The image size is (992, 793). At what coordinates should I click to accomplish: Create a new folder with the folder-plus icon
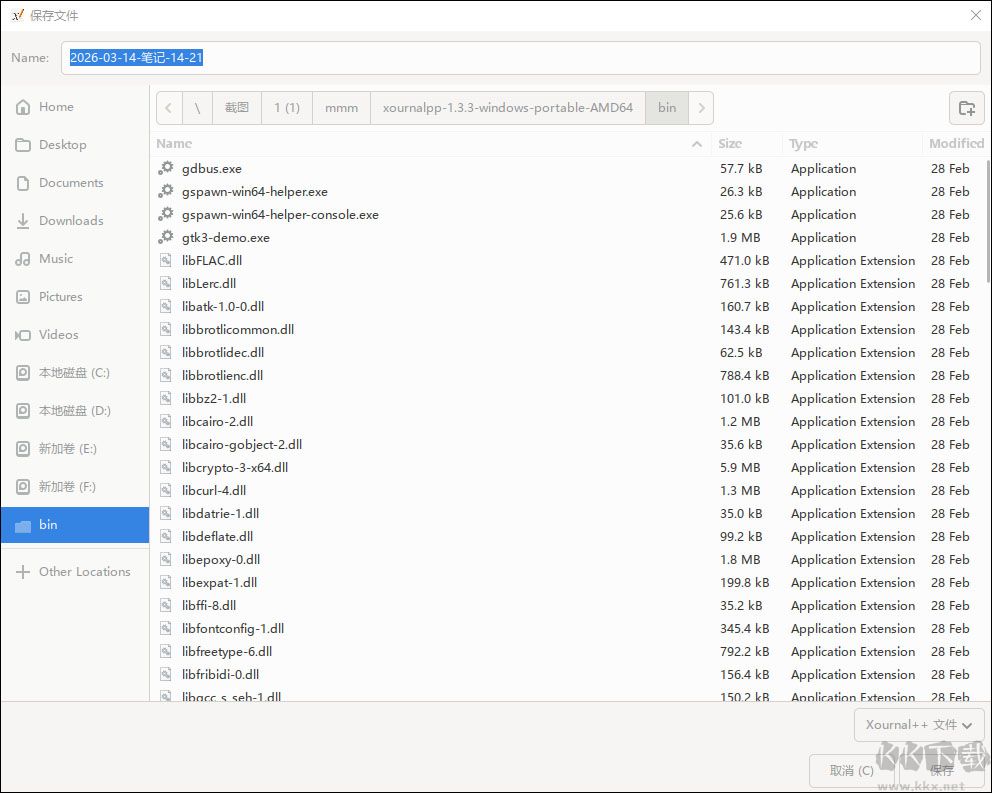pyautogui.click(x=967, y=108)
